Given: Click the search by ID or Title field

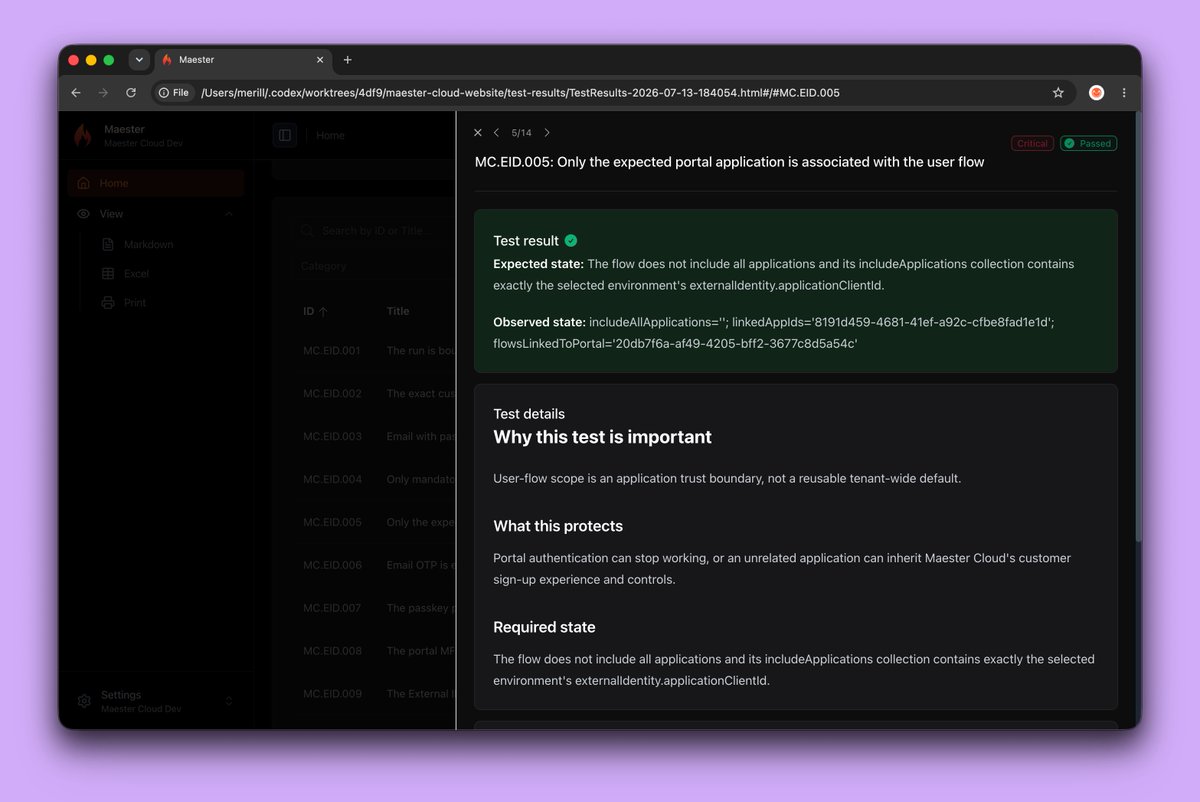Looking at the screenshot, I should click(375, 231).
